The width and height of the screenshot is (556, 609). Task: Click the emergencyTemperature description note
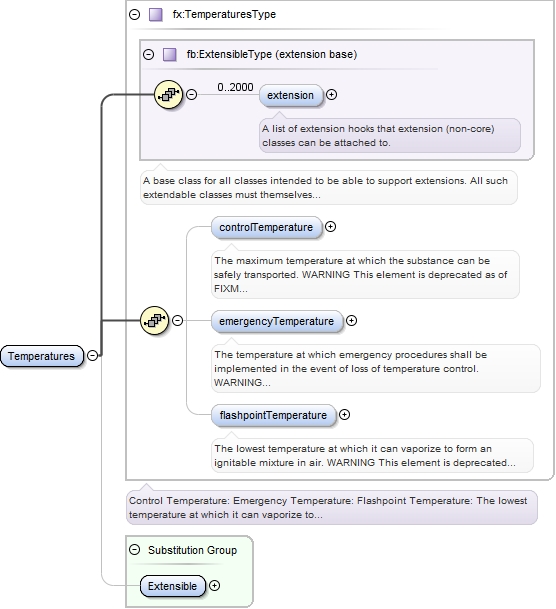[x=376, y=368]
